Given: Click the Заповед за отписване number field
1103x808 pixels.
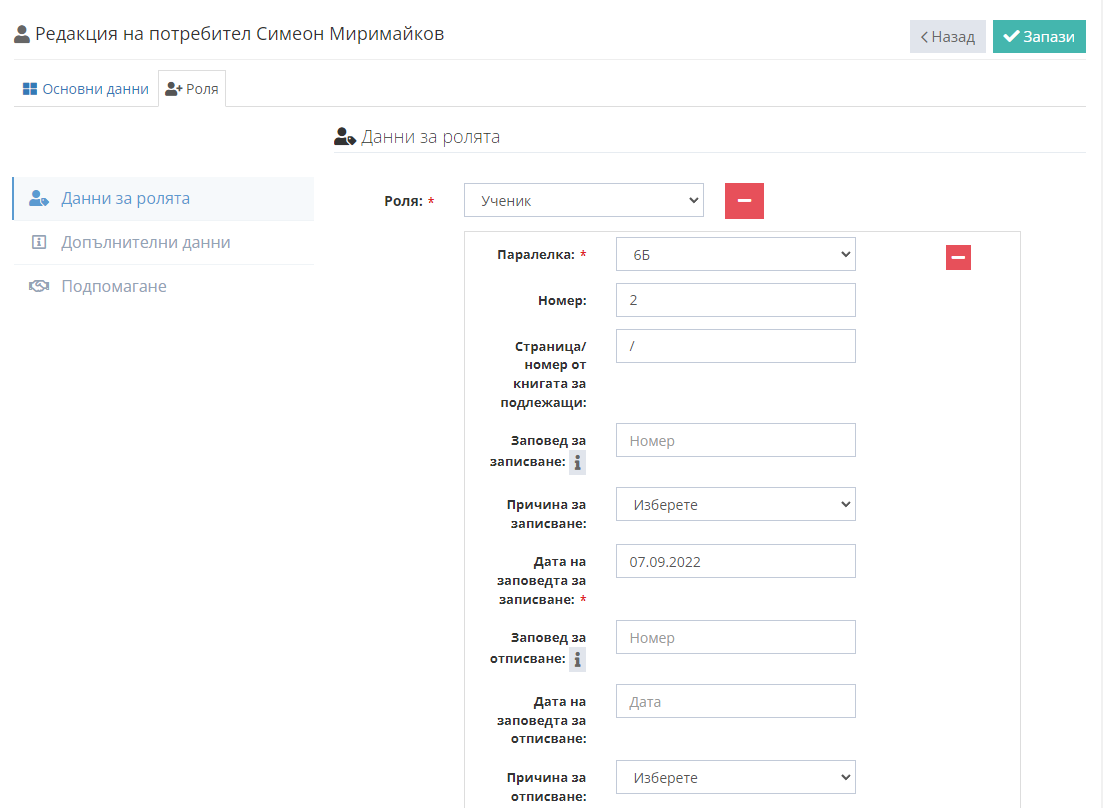Looking at the screenshot, I should (736, 637).
